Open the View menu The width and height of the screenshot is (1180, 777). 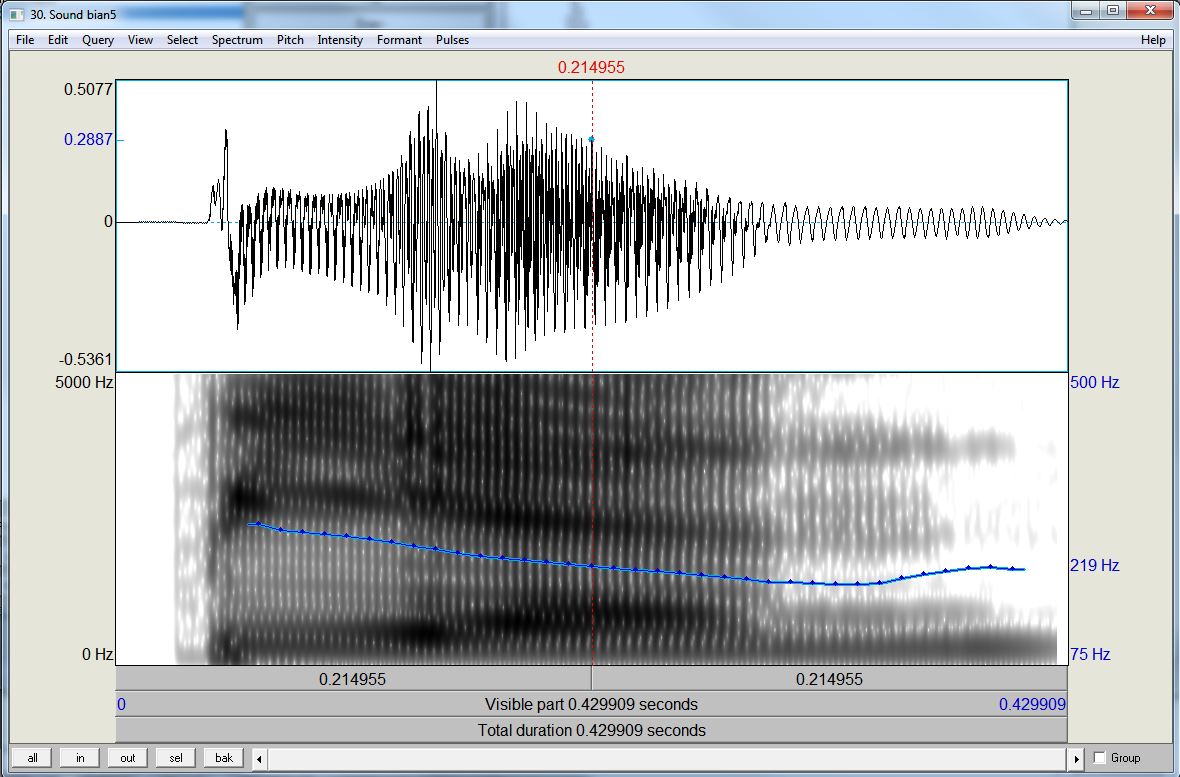[x=140, y=40]
